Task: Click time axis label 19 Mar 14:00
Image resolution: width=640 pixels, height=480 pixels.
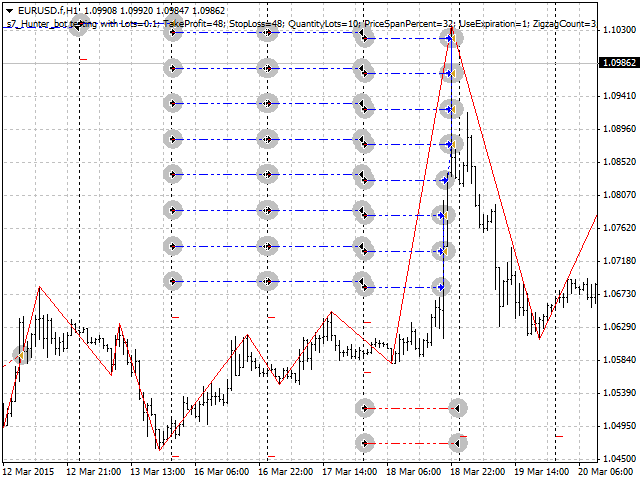Action: [542, 472]
